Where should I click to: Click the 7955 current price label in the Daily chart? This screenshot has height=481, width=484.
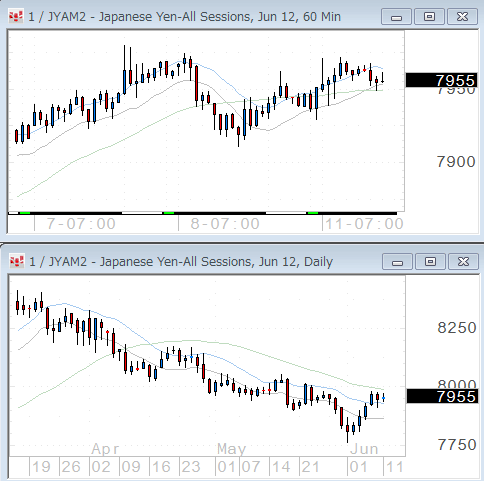tap(442, 396)
